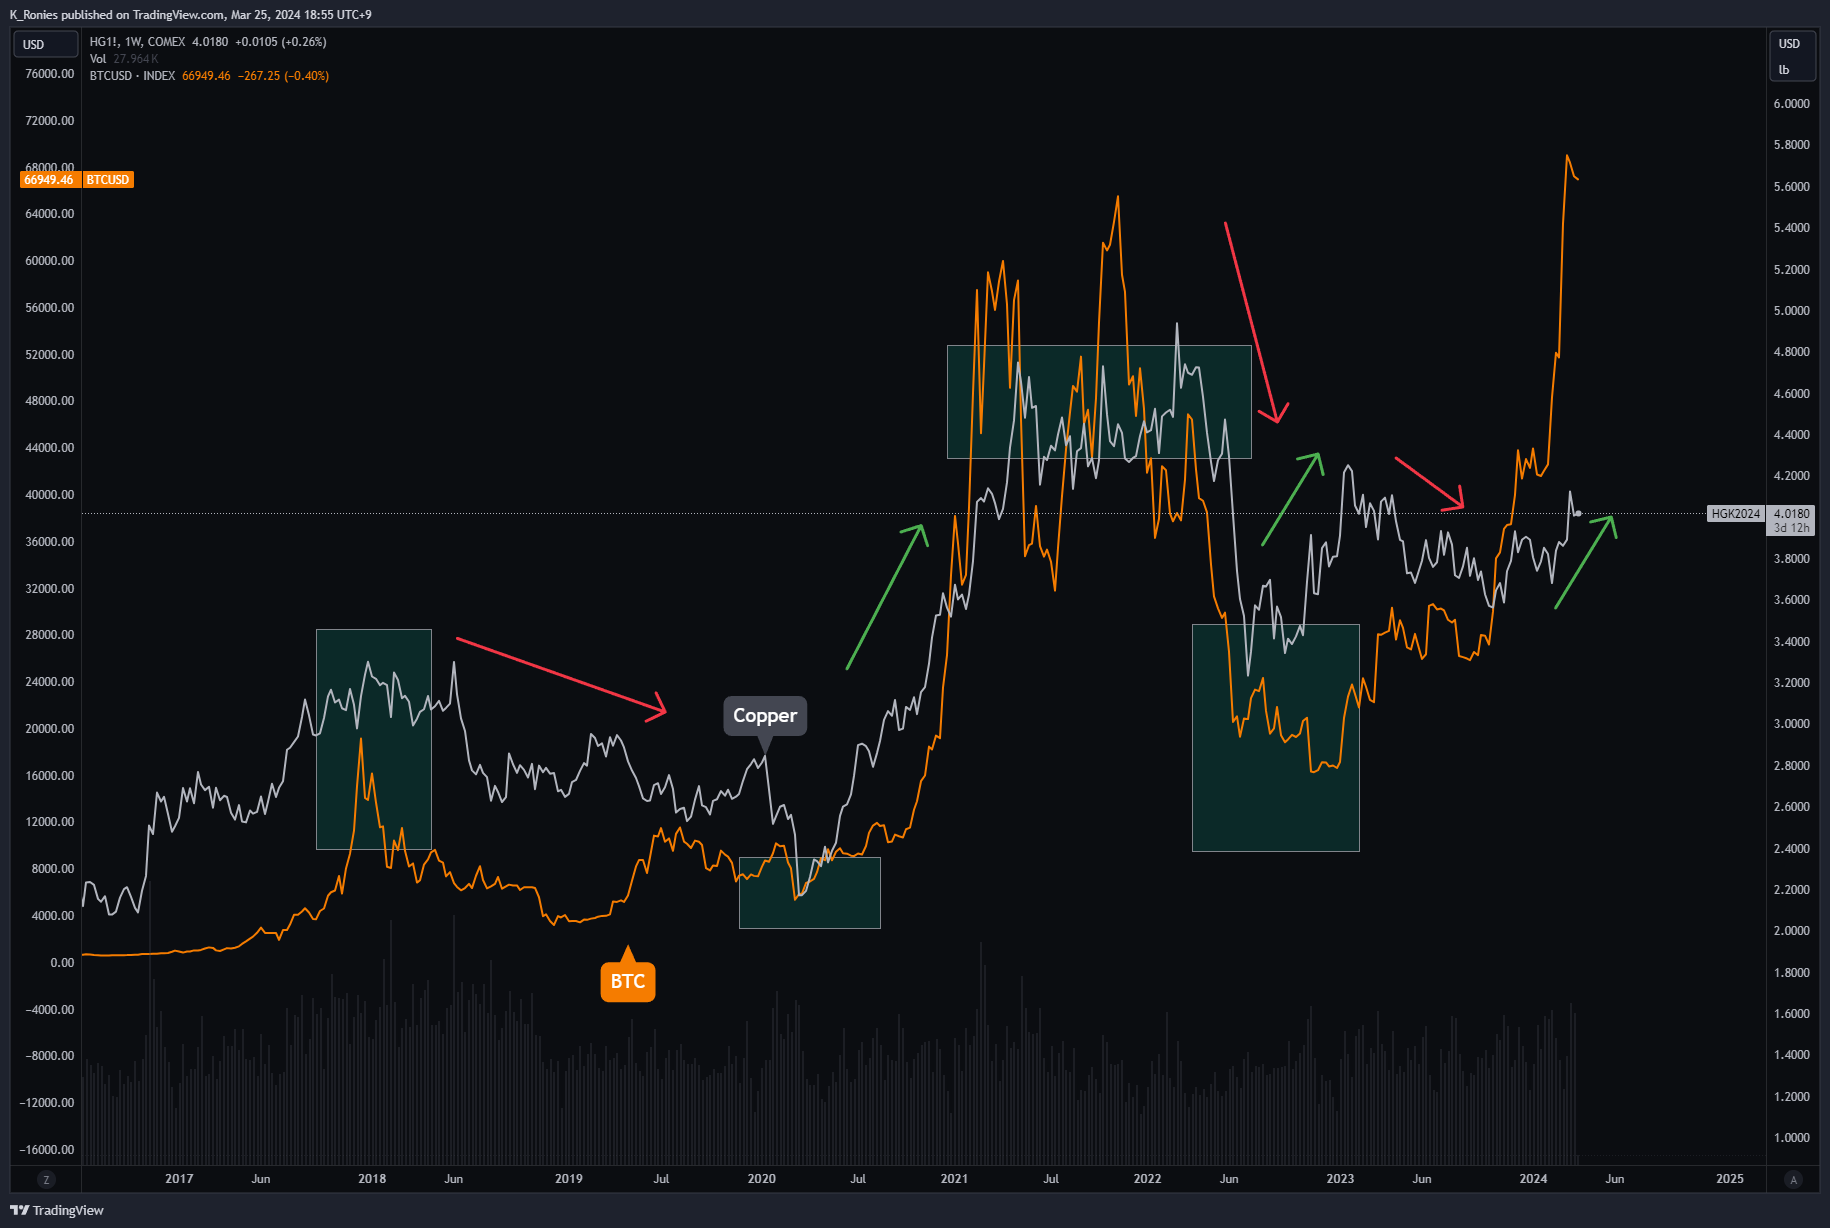The image size is (1830, 1228).
Task: Open the right USD lb unit selector
Action: point(1791,56)
